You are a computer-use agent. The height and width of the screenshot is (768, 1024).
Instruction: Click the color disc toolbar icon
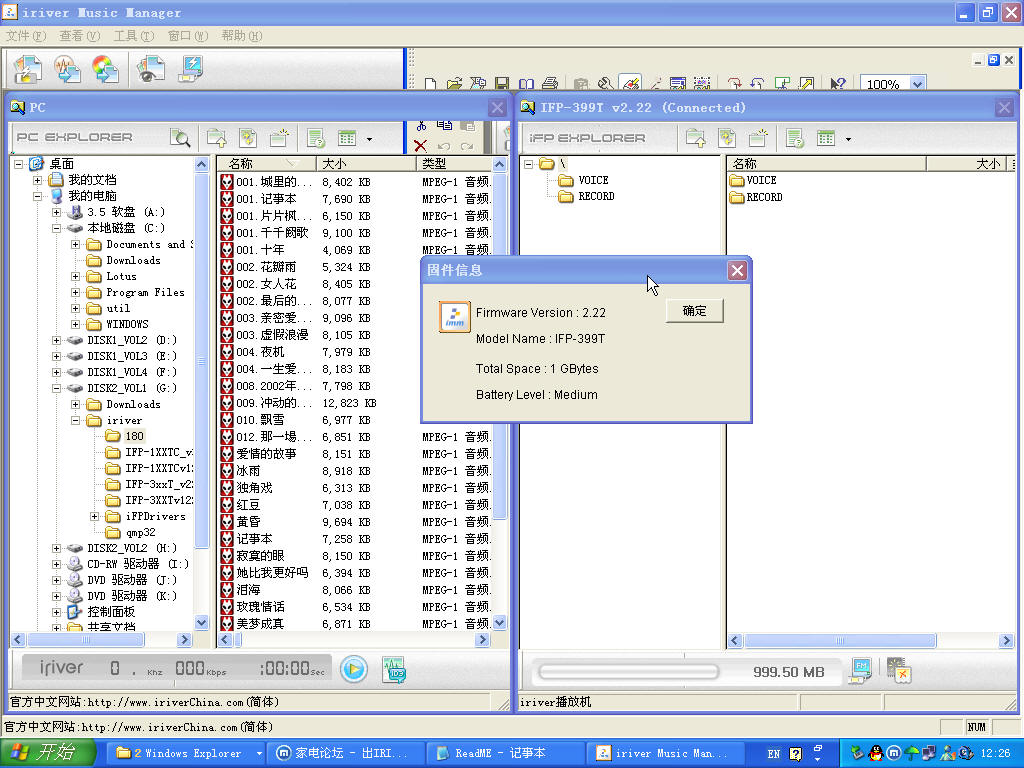click(x=106, y=69)
